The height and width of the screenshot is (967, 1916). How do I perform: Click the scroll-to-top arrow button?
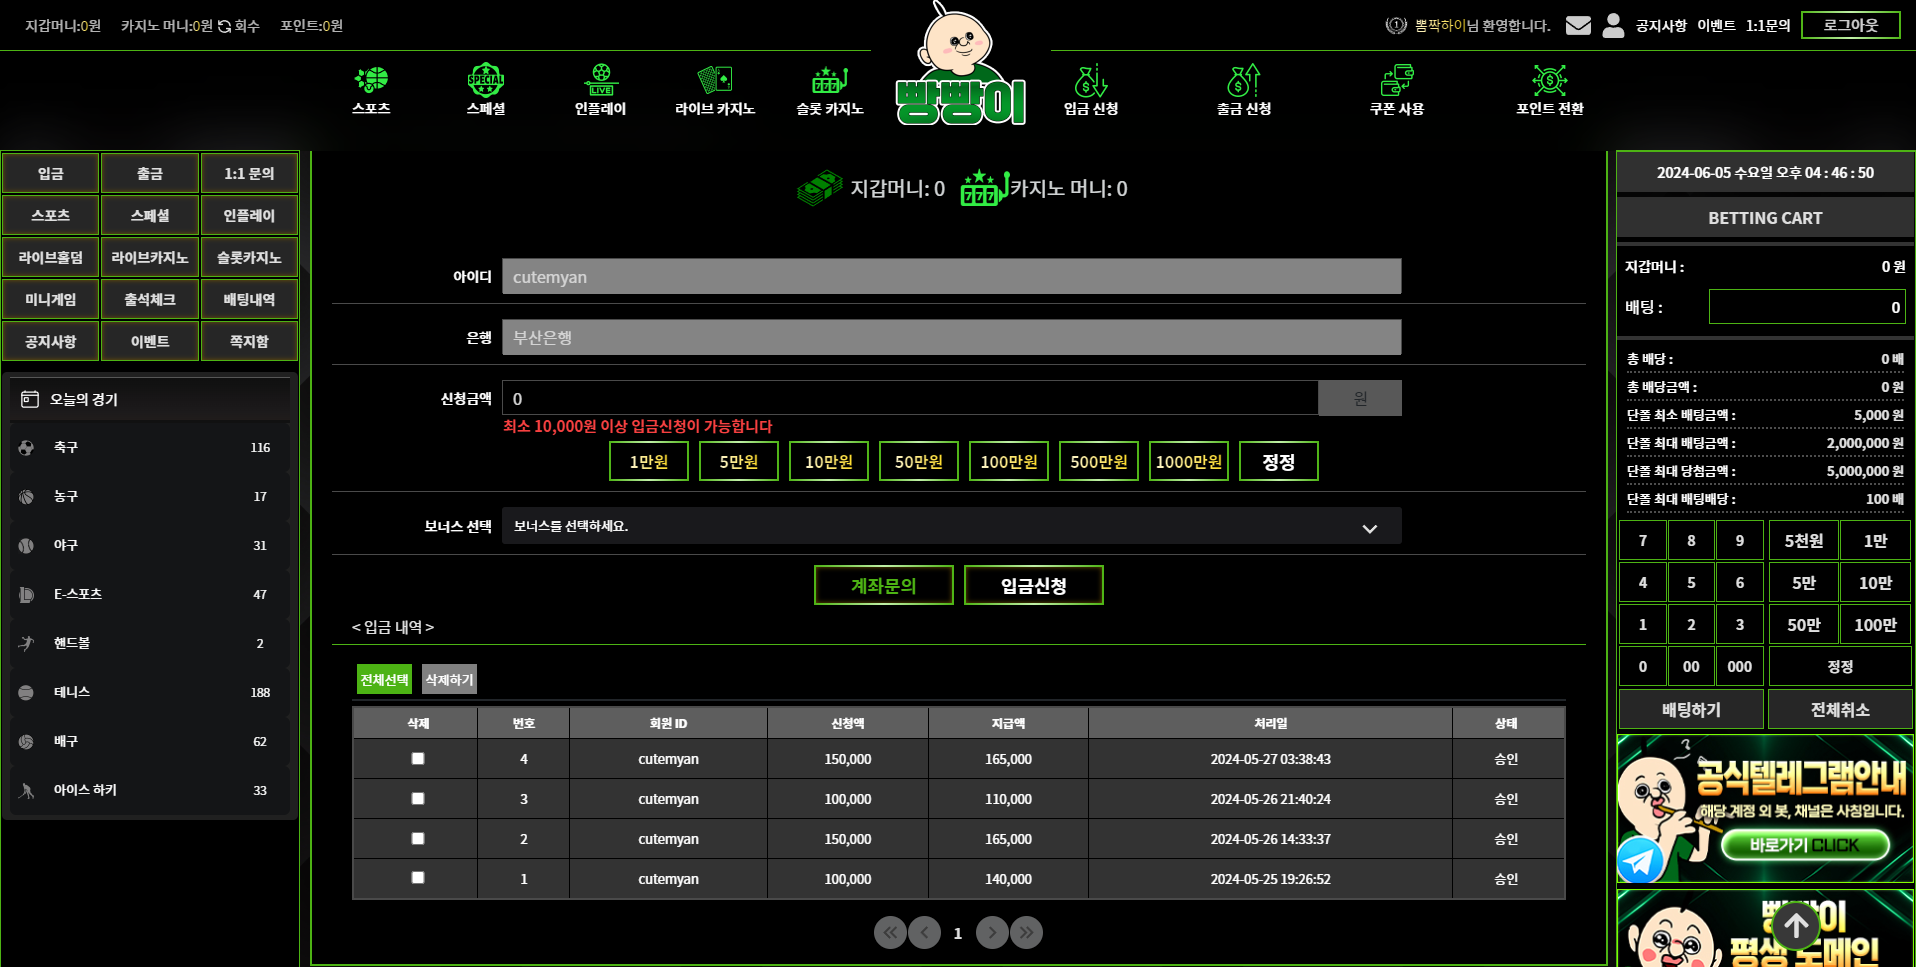point(1796,926)
